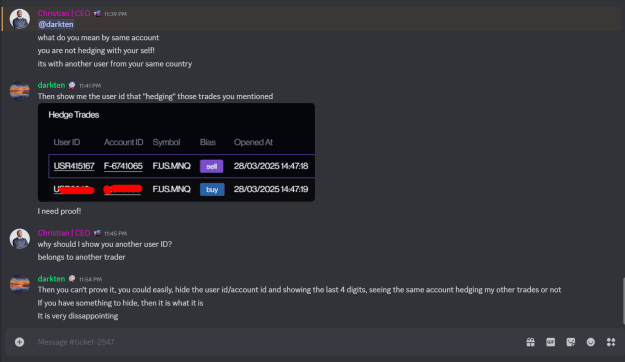Click the 11:41 PM message timestamp
Image resolution: width=625 pixels, height=362 pixels.
coord(90,86)
